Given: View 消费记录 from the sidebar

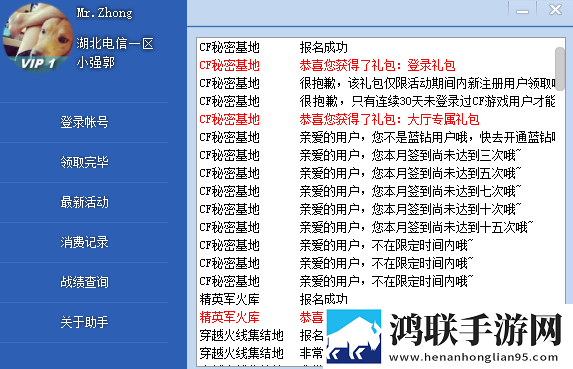Looking at the screenshot, I should coord(84,242).
